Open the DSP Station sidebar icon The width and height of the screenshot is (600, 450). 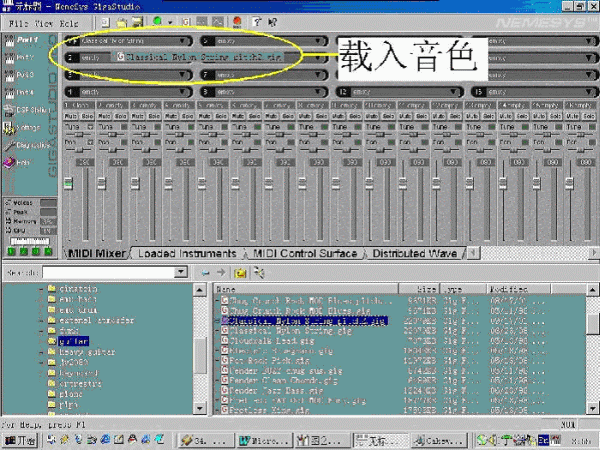pyautogui.click(x=9, y=111)
